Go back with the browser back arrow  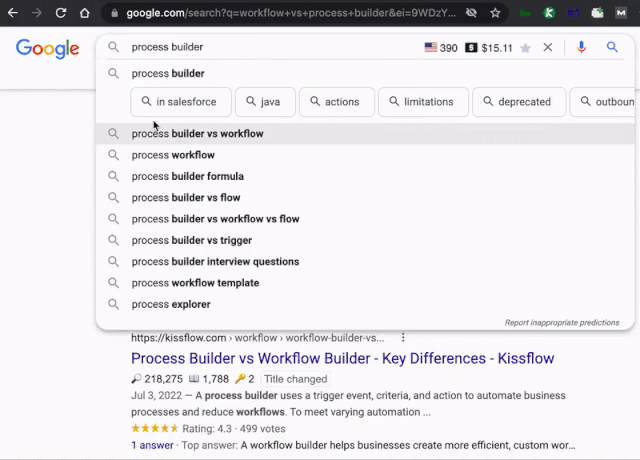point(13,13)
